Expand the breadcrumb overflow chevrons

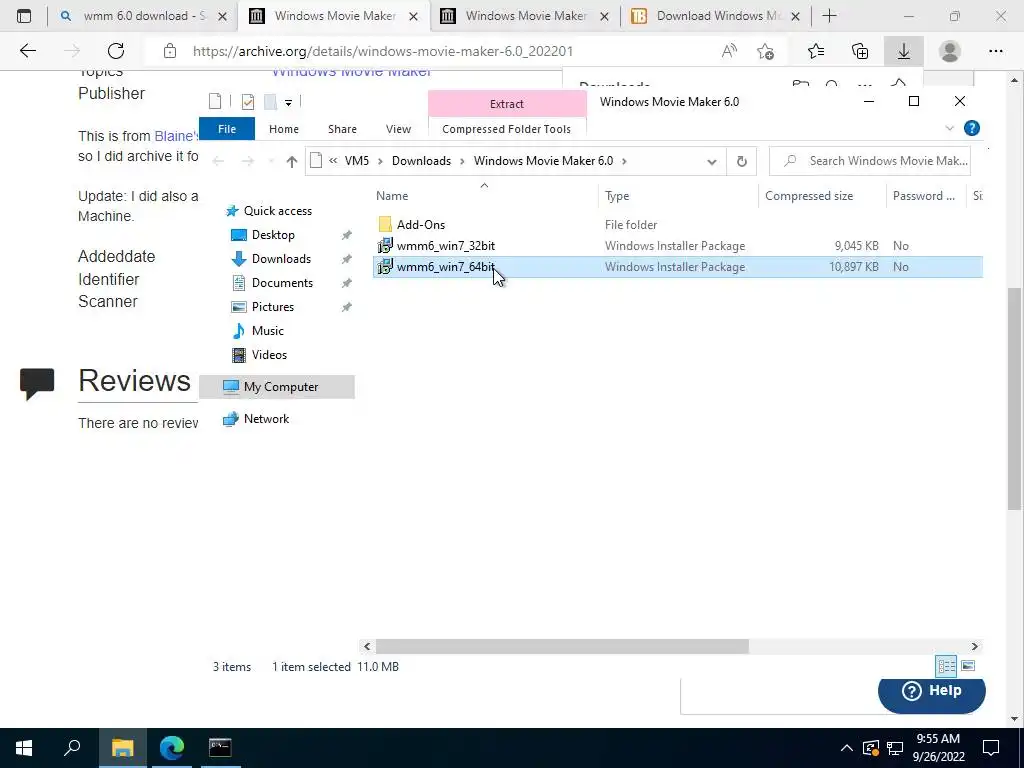[x=333, y=161]
